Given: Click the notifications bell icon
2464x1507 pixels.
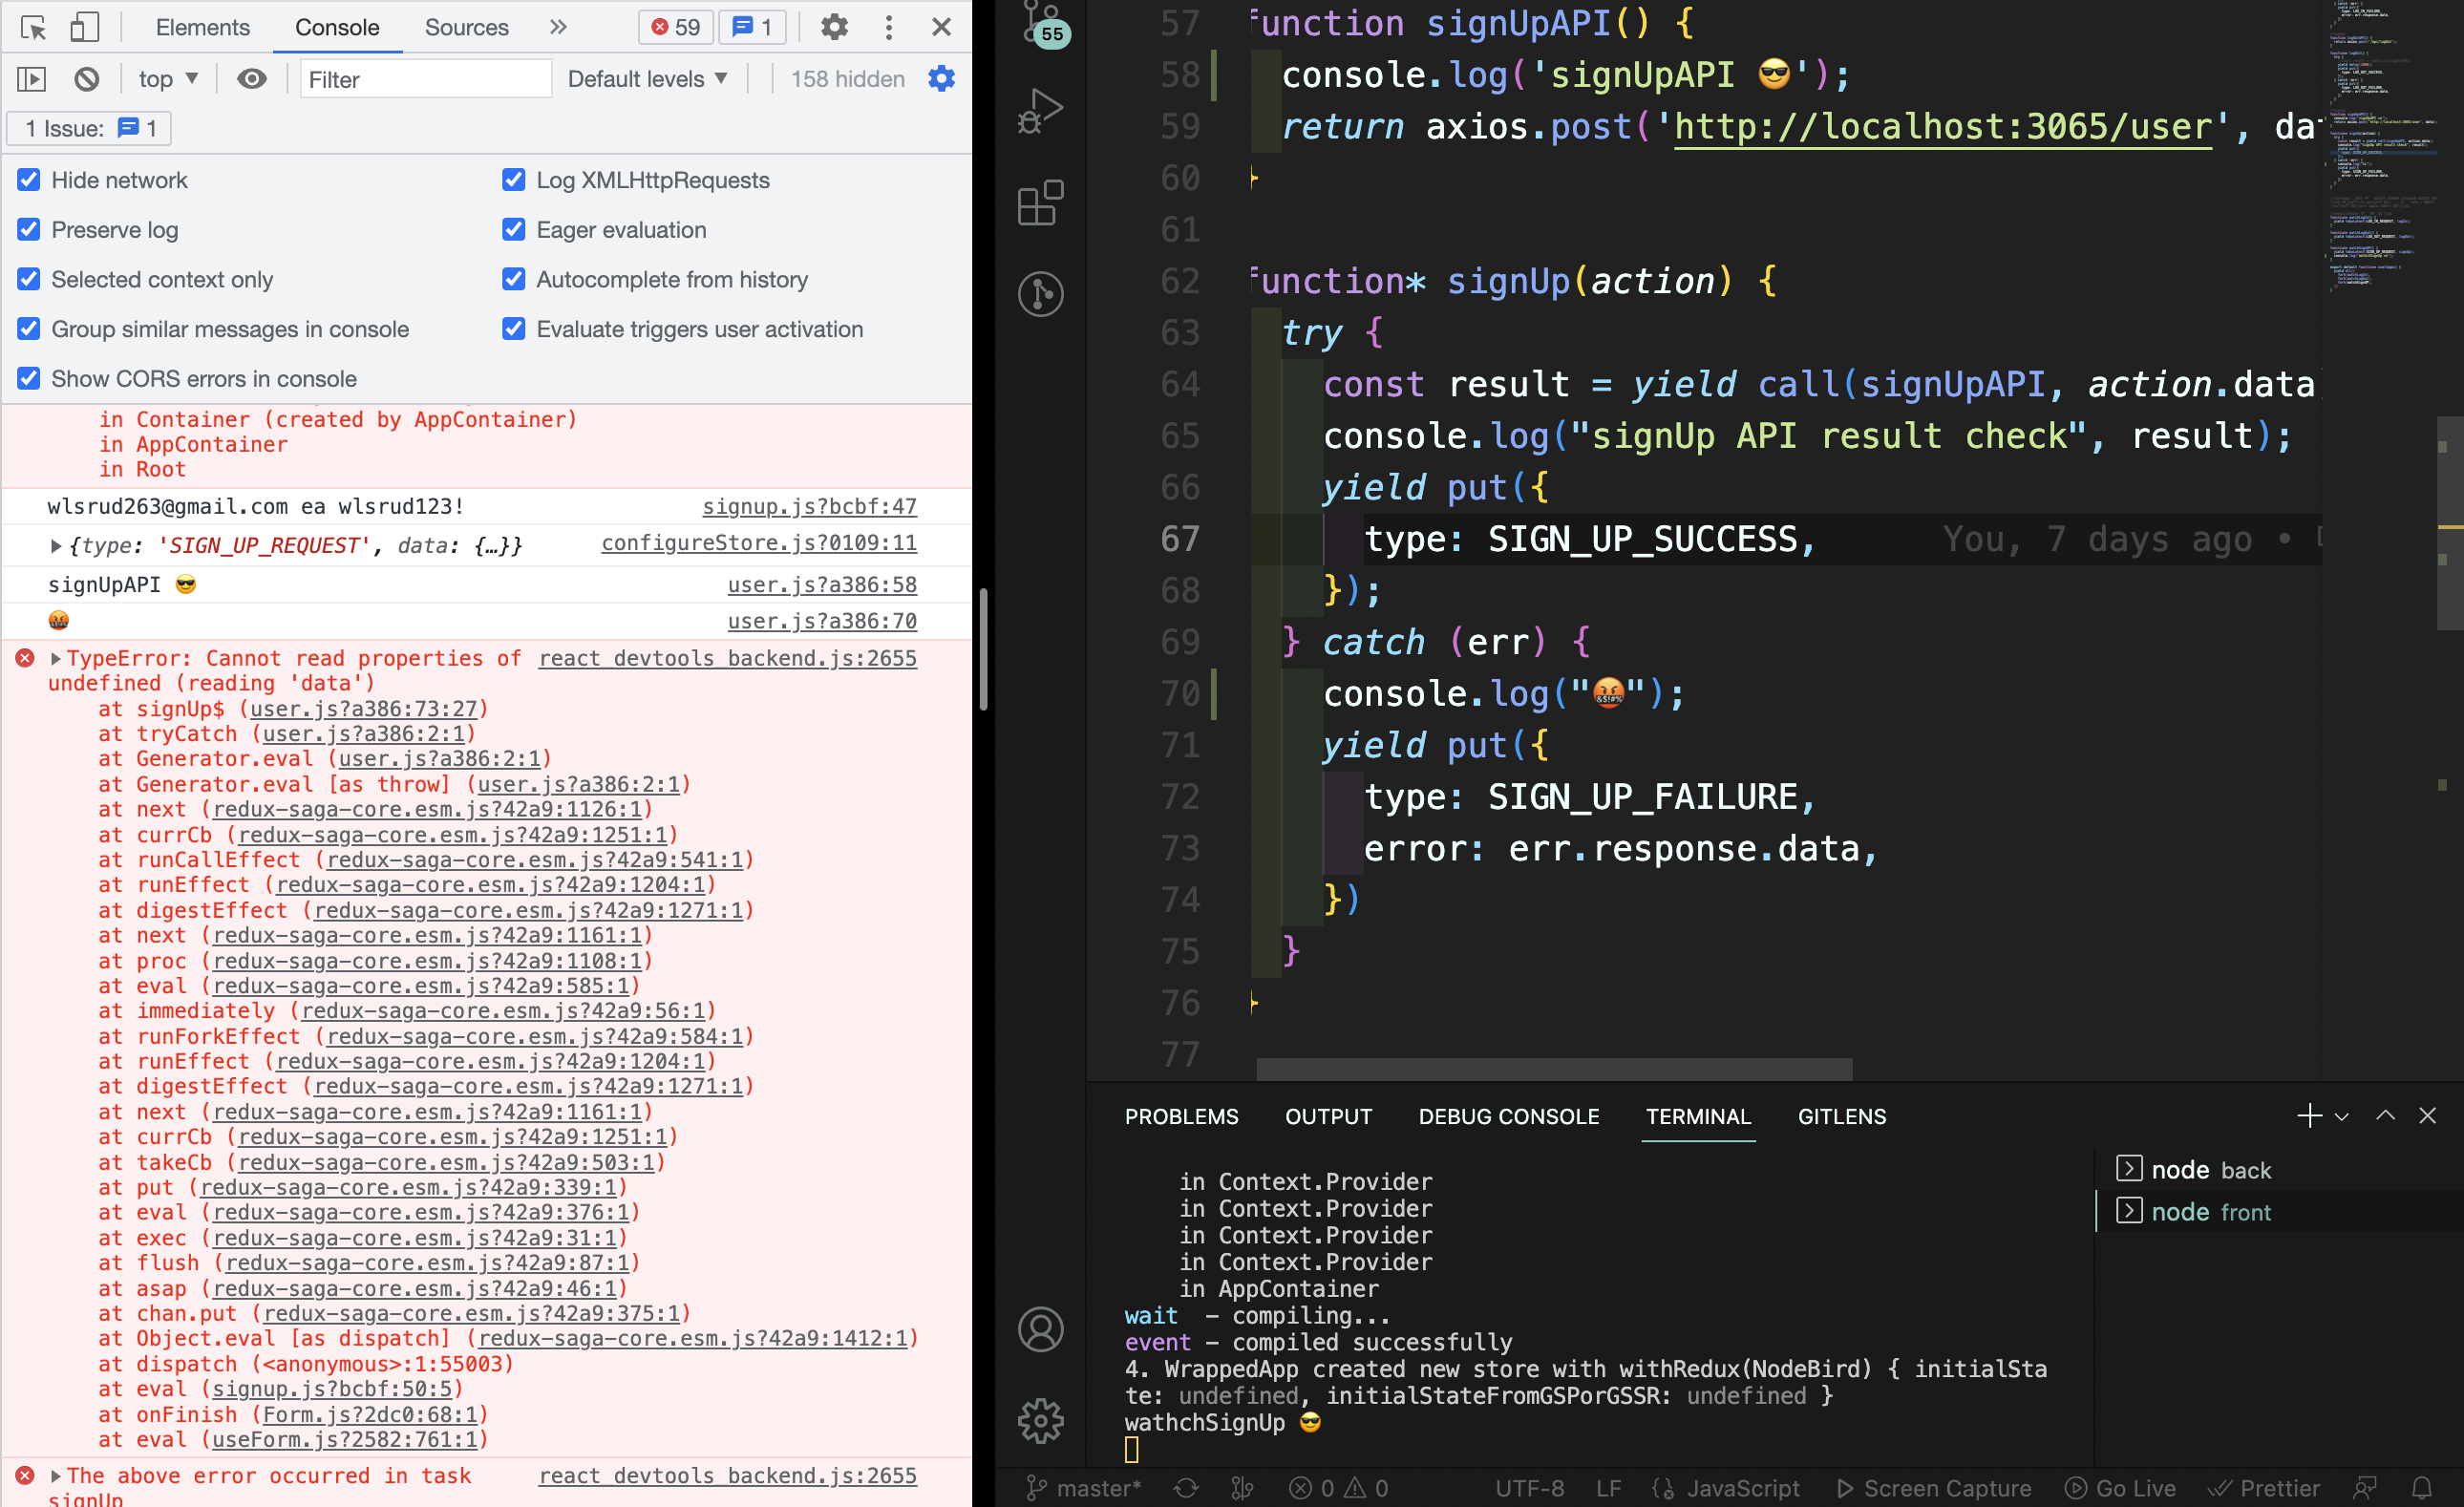Looking at the screenshot, I should (2422, 1488).
